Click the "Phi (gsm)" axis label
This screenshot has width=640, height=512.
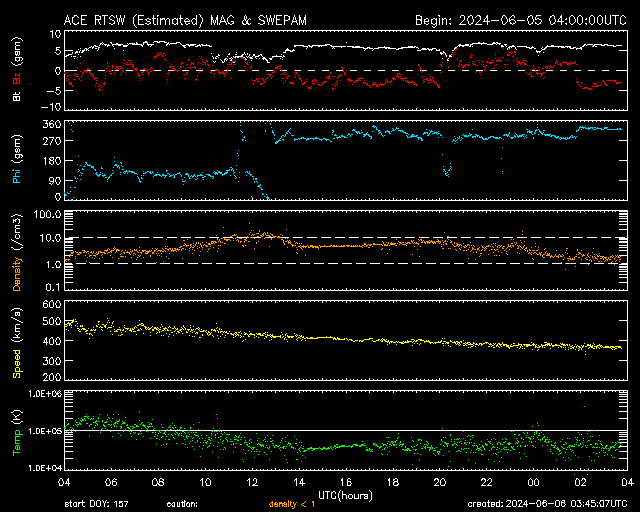click(17, 159)
